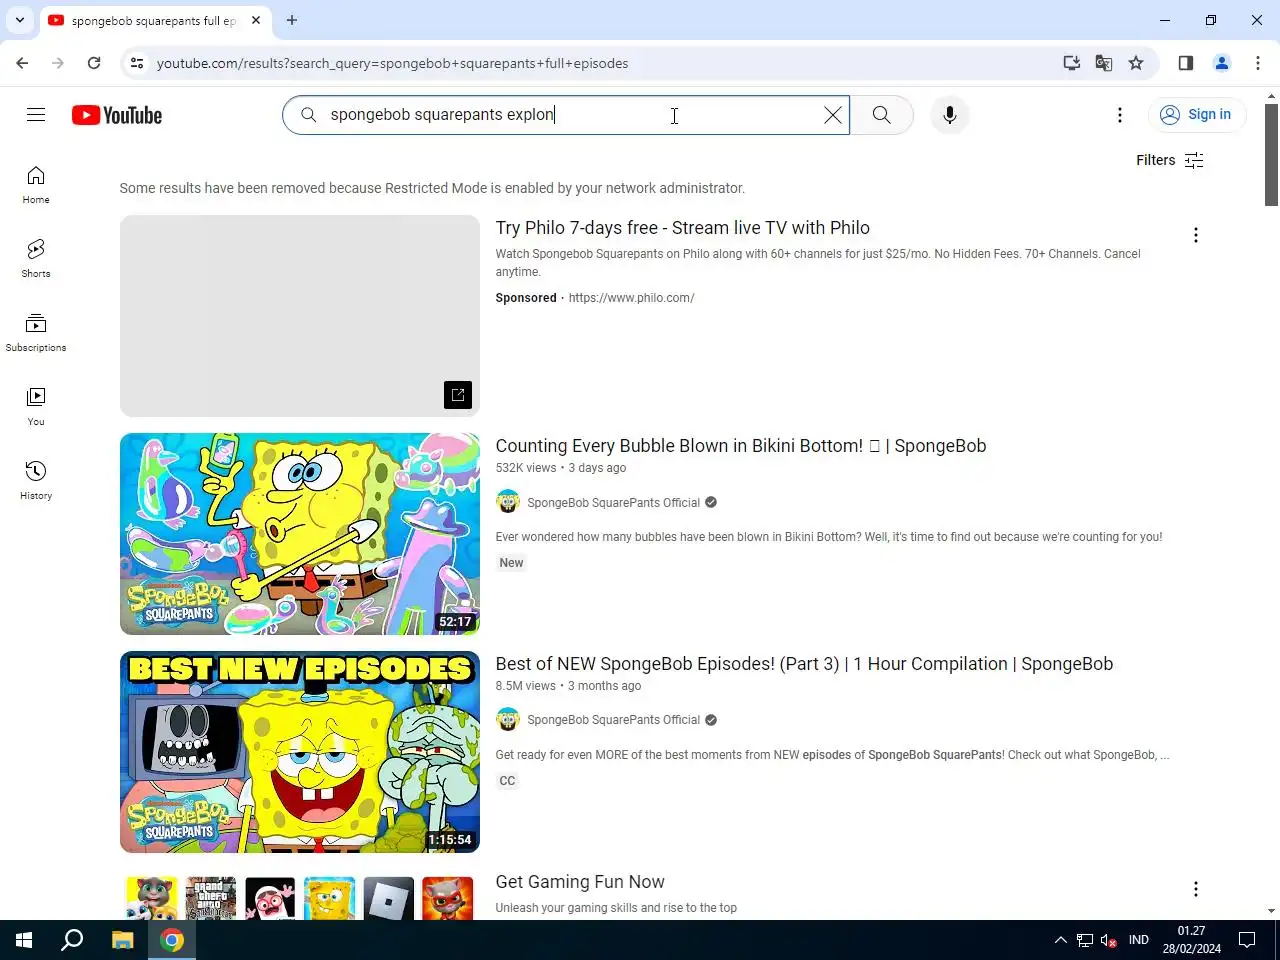Visit the philo.com sponsored link

point(631,298)
